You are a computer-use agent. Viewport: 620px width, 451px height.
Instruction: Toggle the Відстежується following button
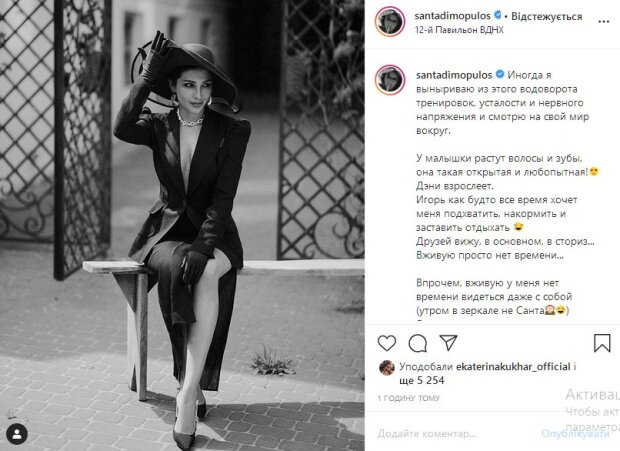[546, 16]
